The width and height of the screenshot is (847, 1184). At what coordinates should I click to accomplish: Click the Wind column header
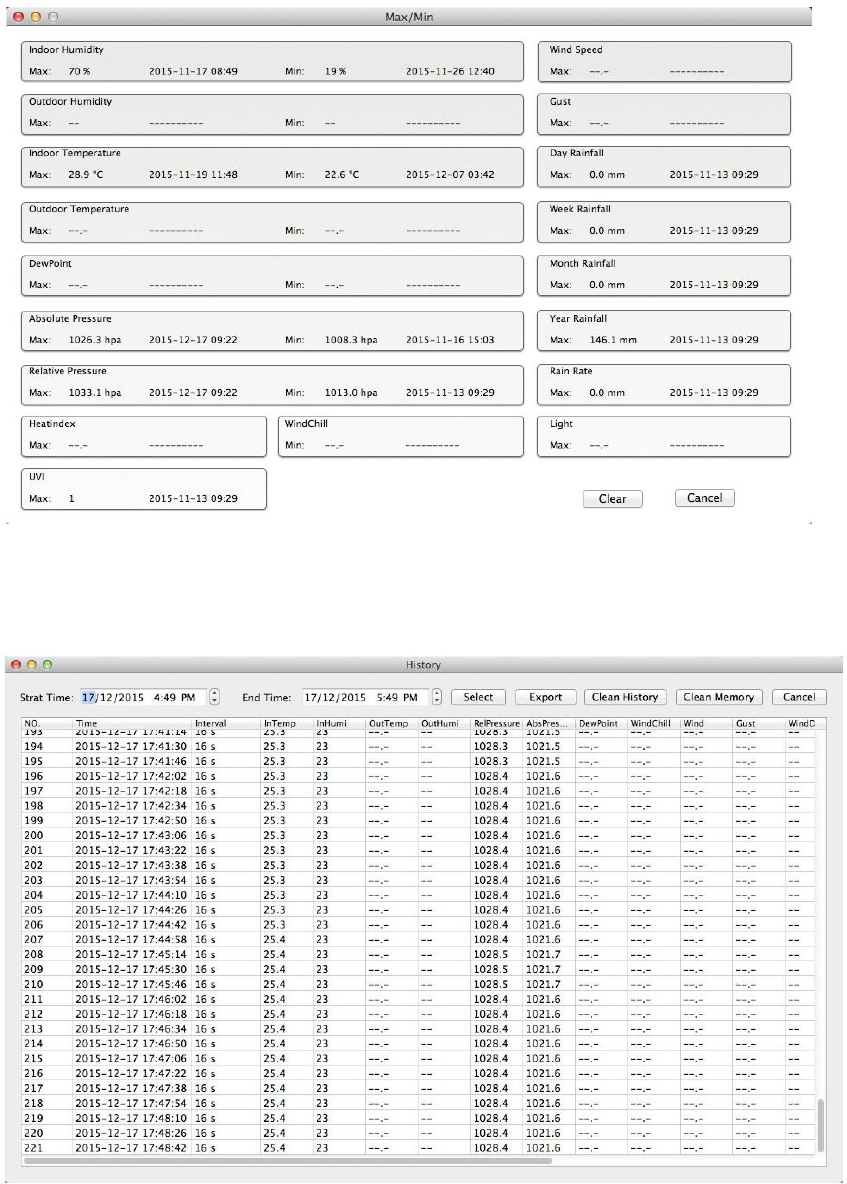pyautogui.click(x=707, y=723)
